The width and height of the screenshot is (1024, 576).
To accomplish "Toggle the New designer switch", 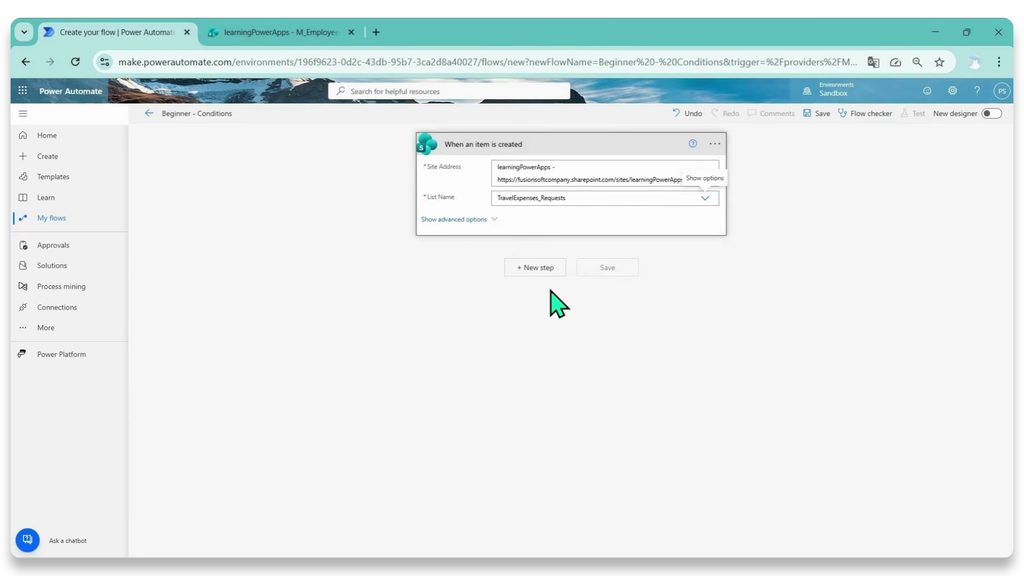I will (991, 113).
